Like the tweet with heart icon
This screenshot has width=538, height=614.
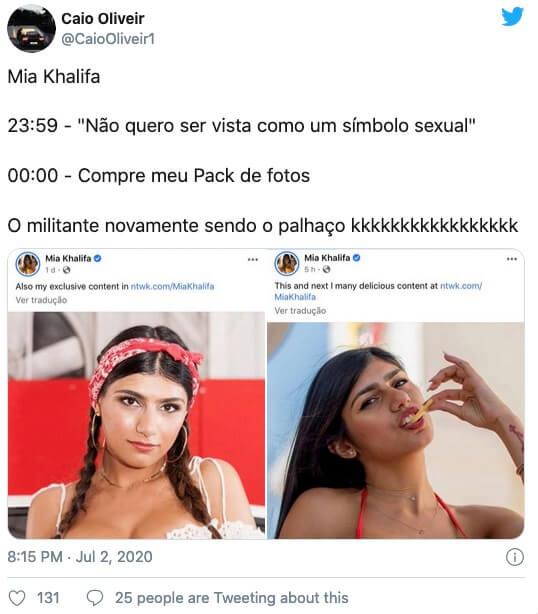(x=17, y=598)
